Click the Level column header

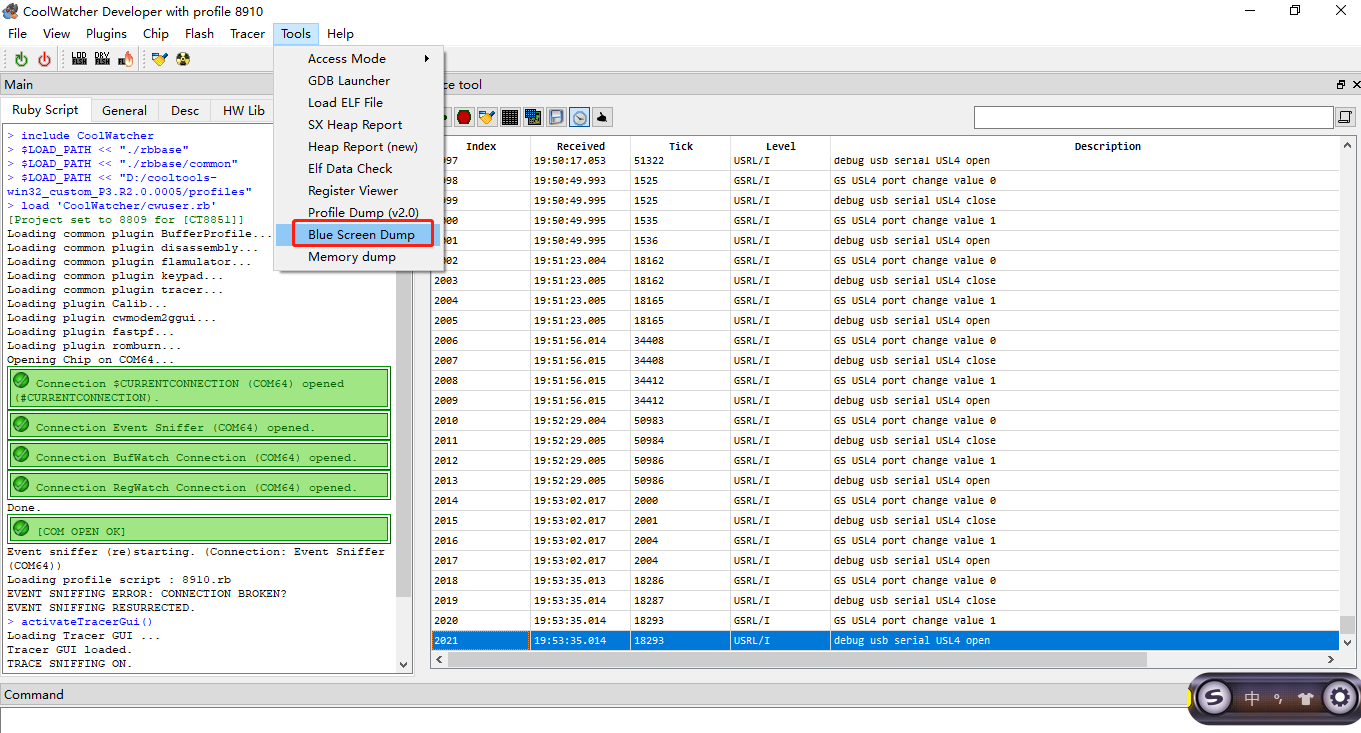coord(781,146)
